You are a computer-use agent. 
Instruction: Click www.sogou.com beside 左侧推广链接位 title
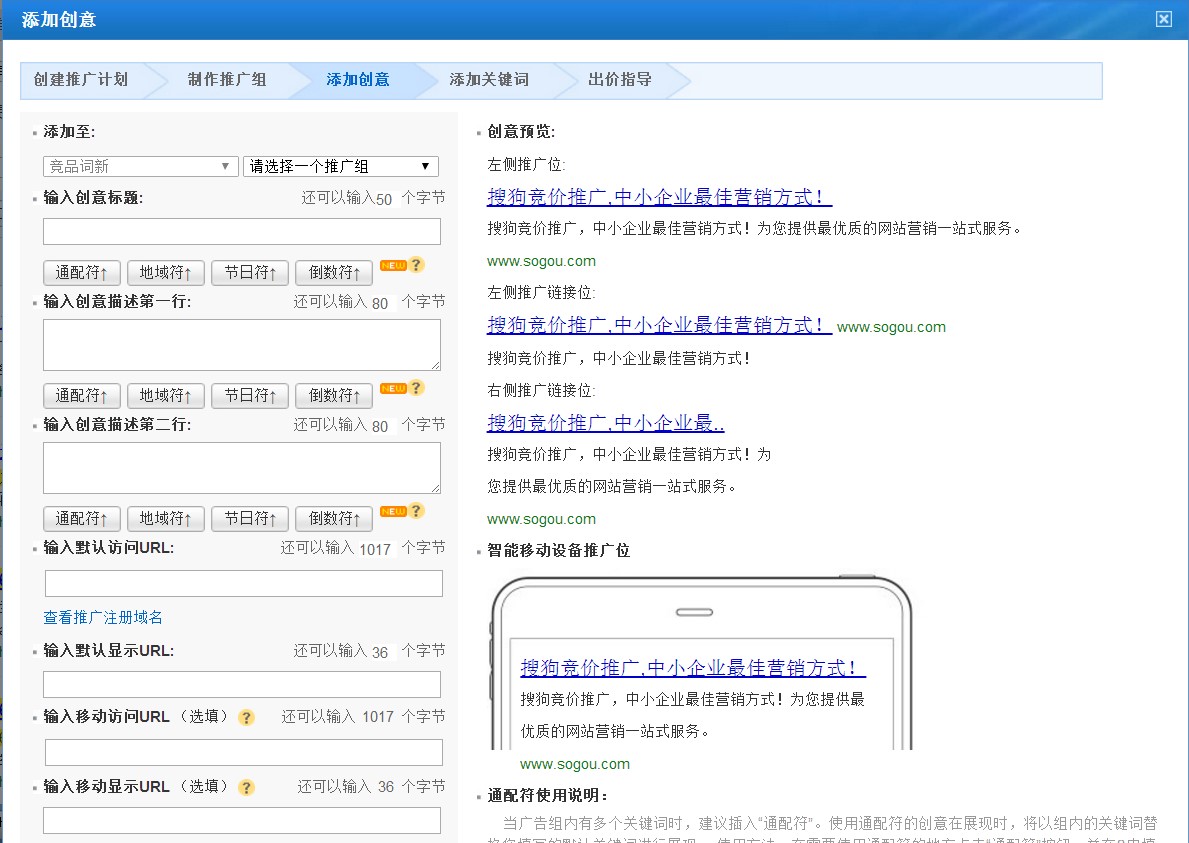pyautogui.click(x=891, y=327)
